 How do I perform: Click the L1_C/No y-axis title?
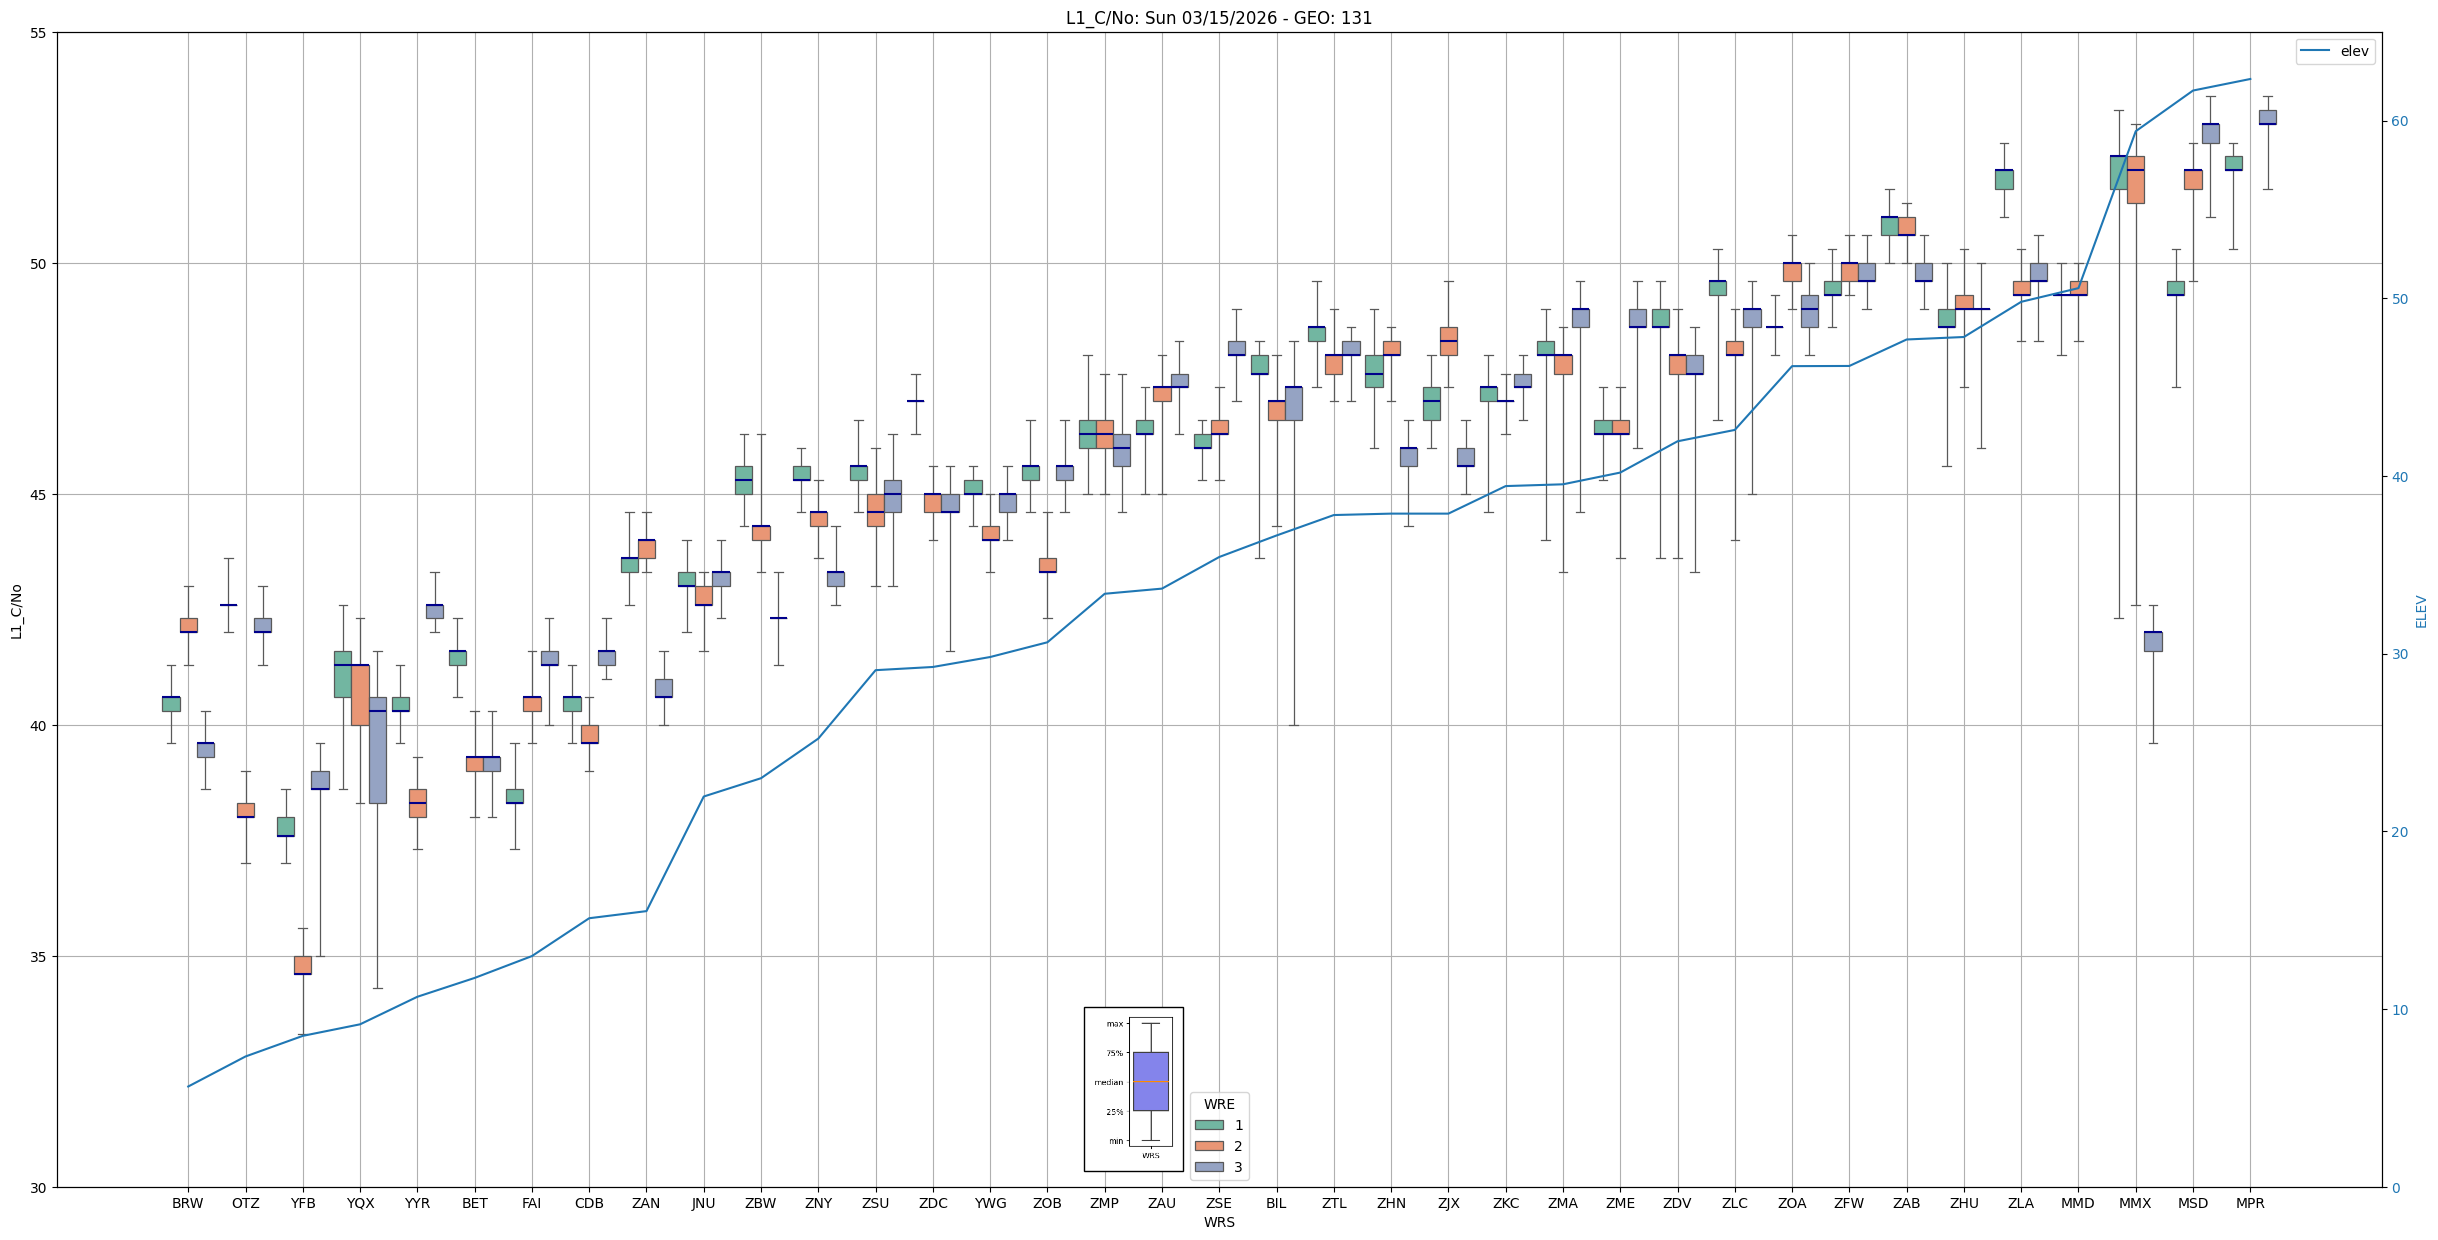point(16,611)
